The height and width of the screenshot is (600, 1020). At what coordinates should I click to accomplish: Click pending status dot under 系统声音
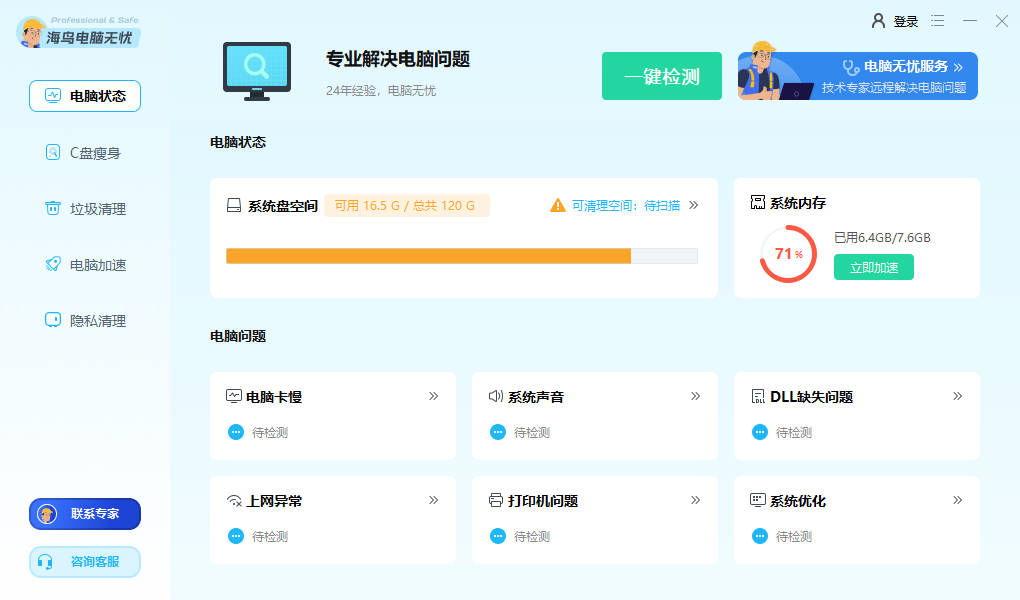click(x=498, y=432)
